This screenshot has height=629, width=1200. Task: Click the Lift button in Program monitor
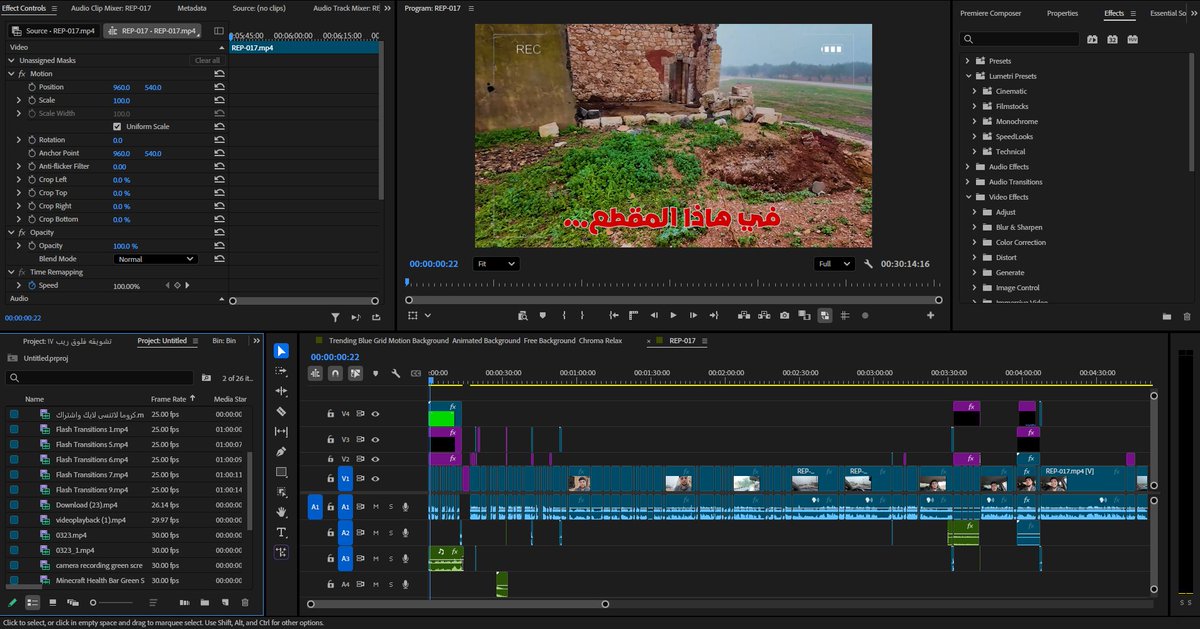coord(743,315)
